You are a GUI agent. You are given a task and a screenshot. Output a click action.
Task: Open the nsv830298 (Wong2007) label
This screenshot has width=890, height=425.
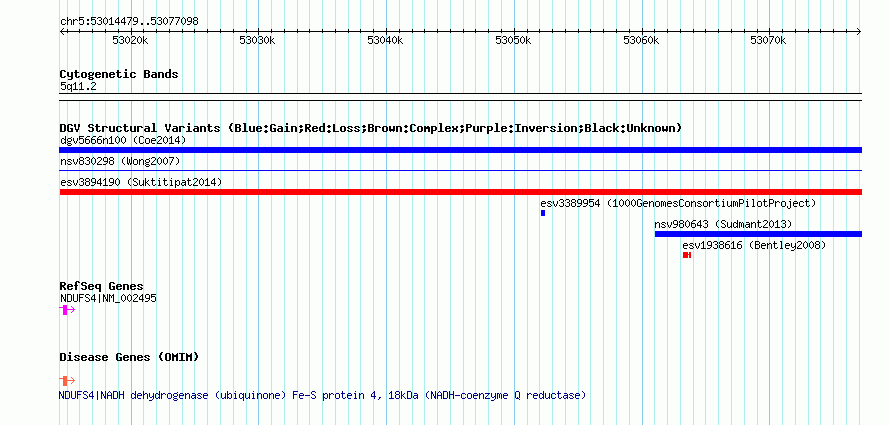point(120,161)
